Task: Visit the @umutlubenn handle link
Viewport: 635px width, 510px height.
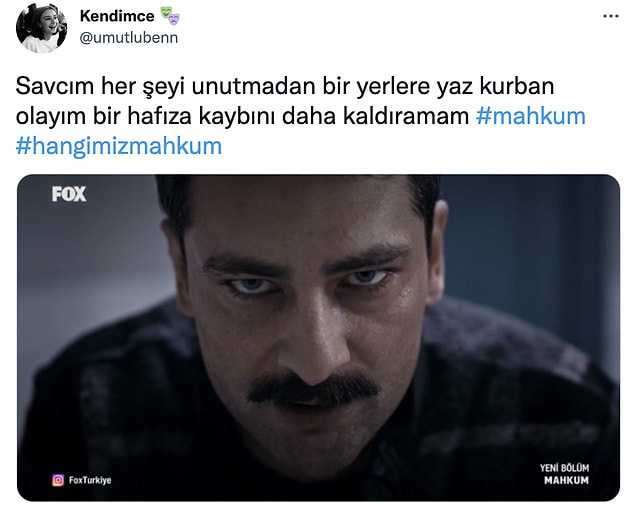Action: coord(129,38)
